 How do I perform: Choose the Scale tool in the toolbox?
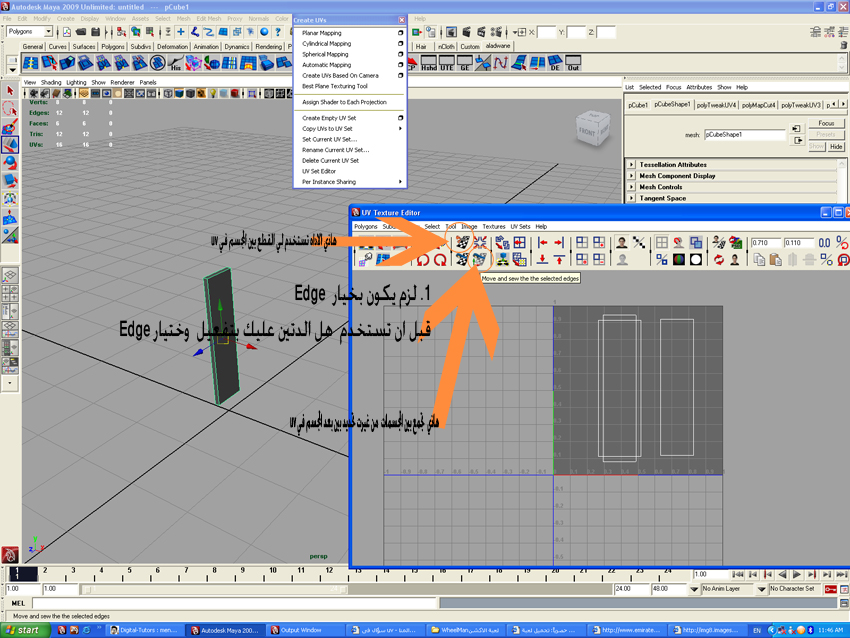click(10, 180)
